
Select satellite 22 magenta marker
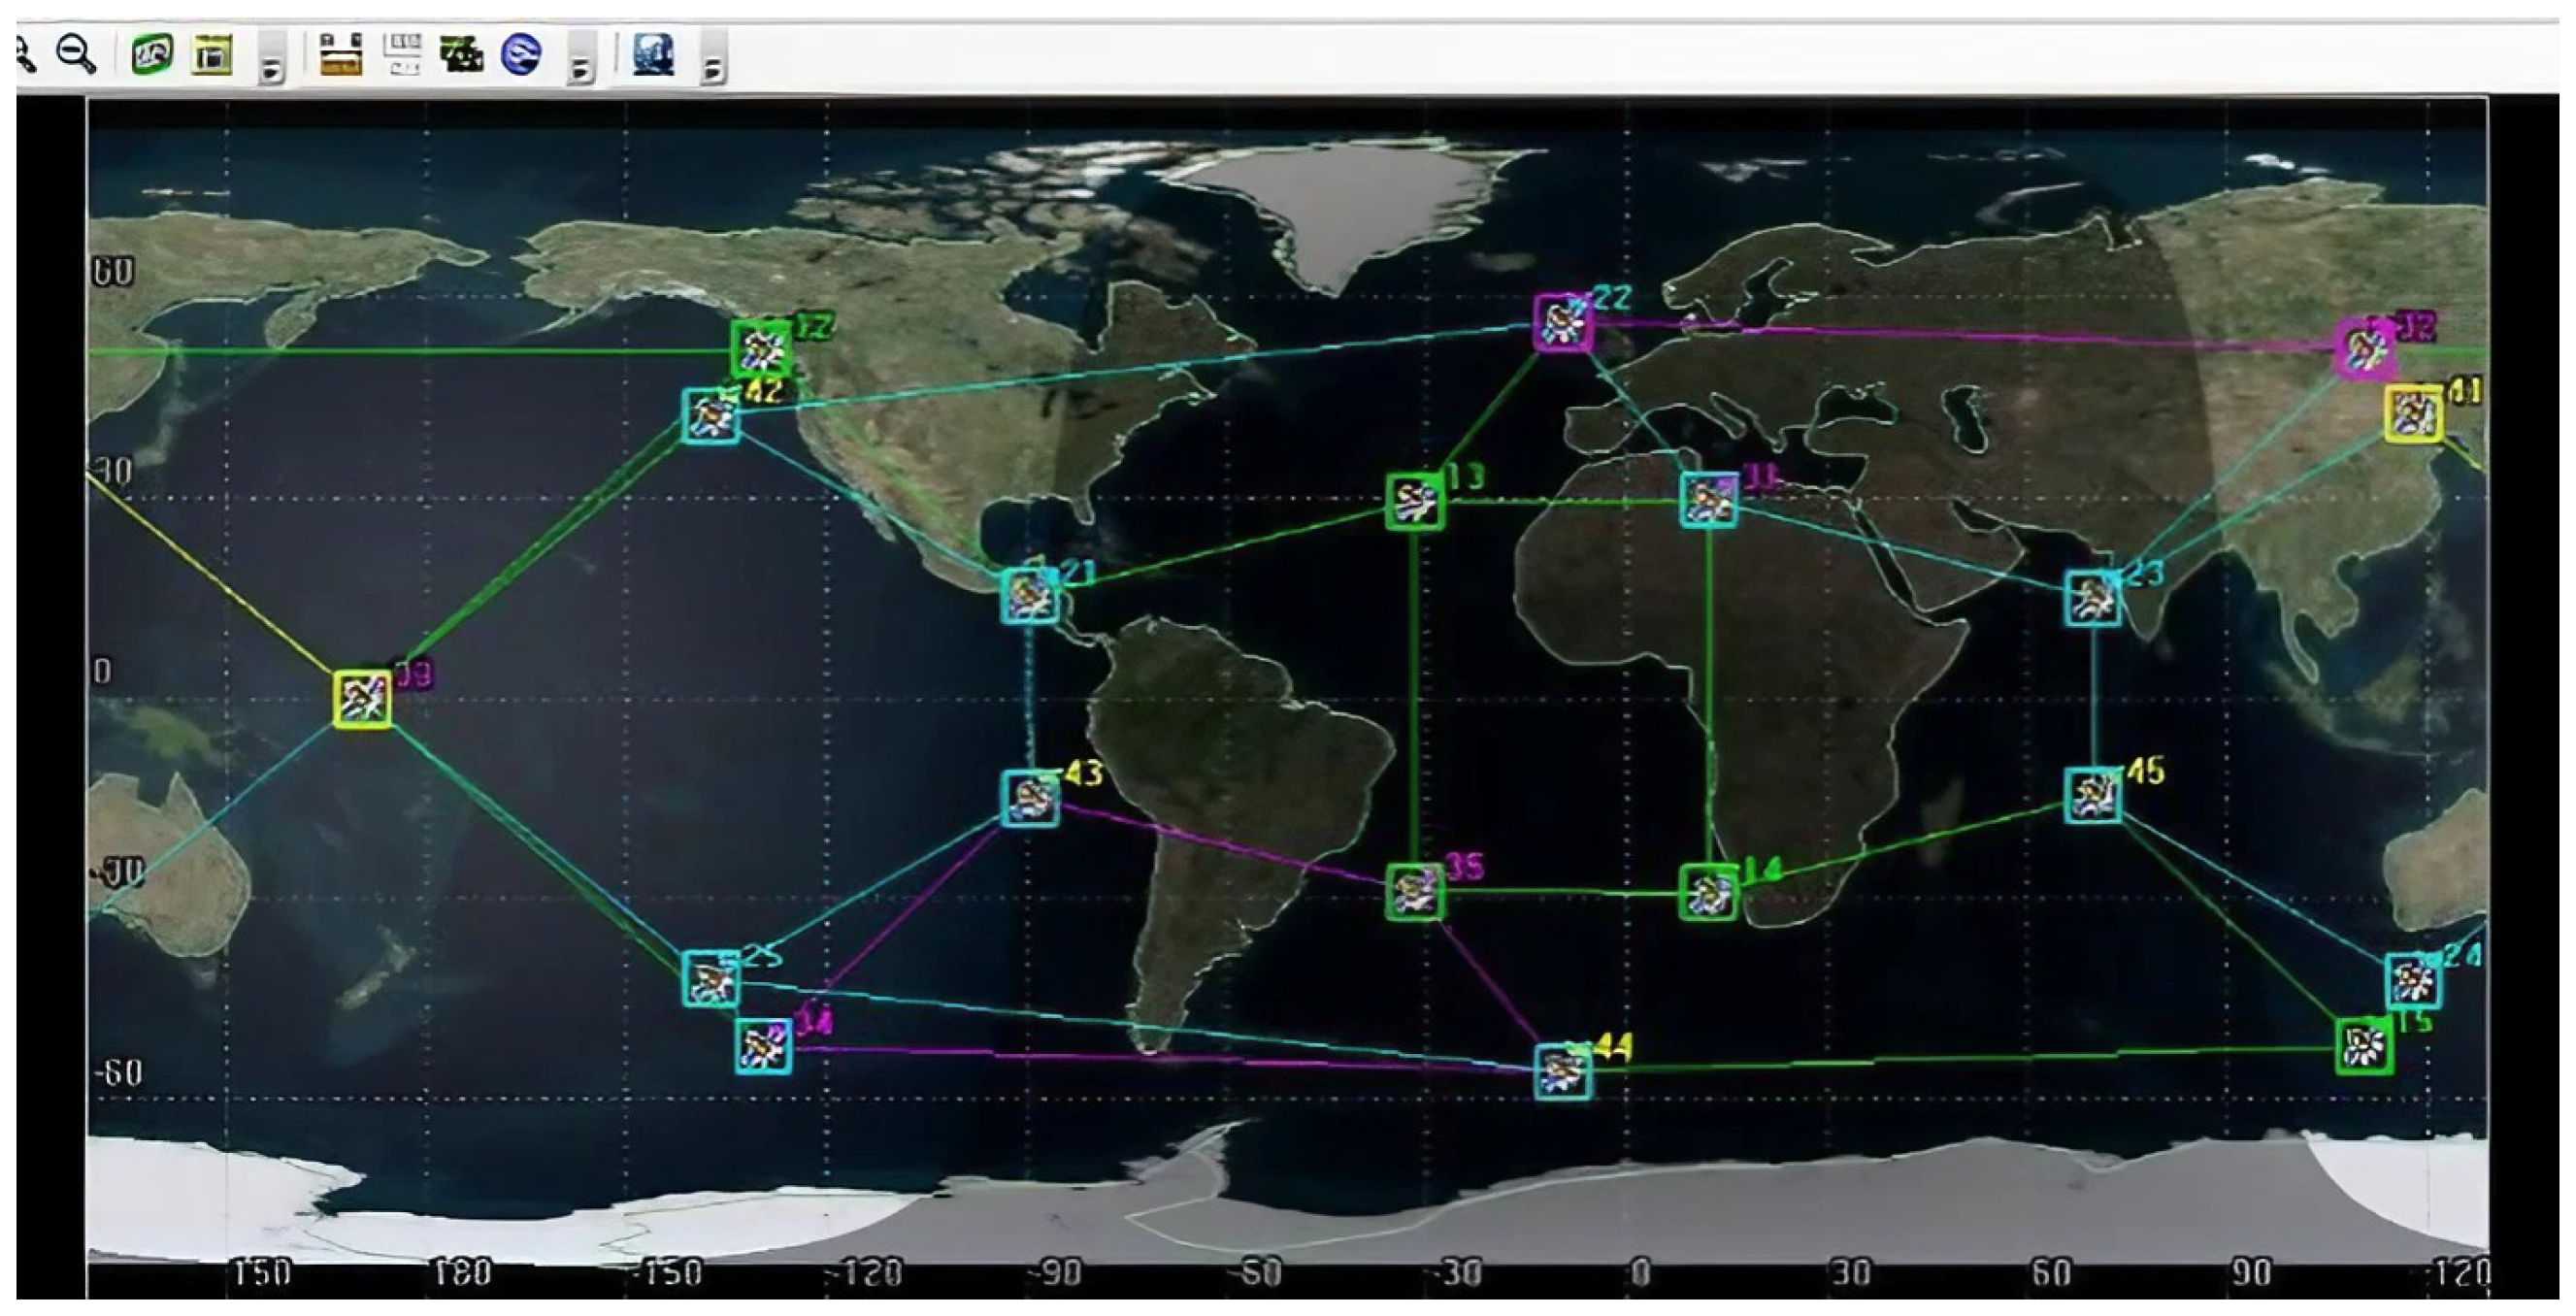1563,323
